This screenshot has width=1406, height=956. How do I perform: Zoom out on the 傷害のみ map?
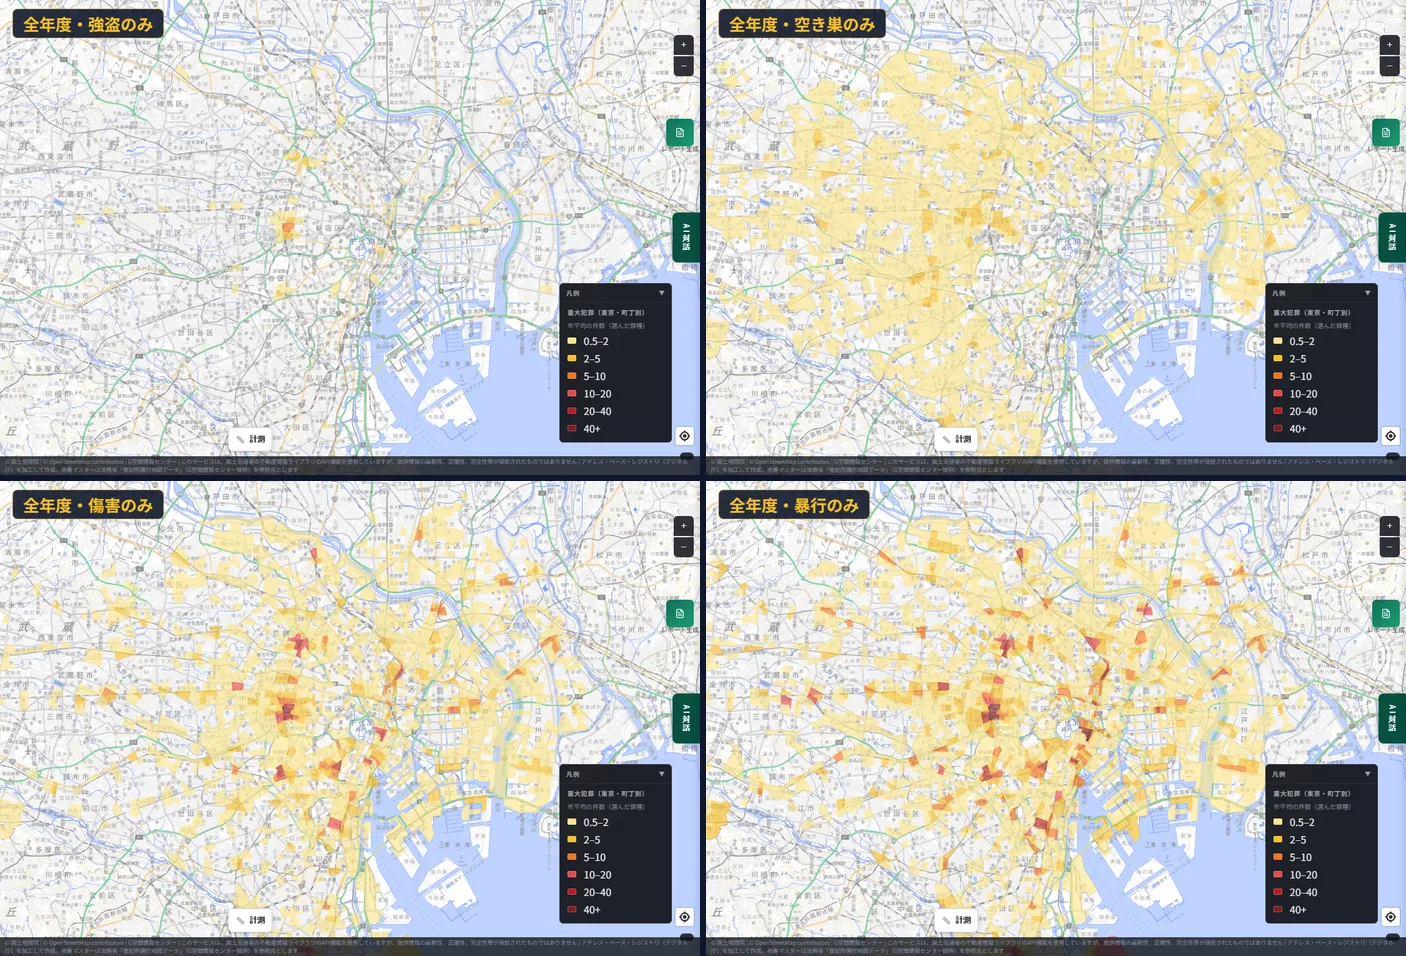coord(684,547)
